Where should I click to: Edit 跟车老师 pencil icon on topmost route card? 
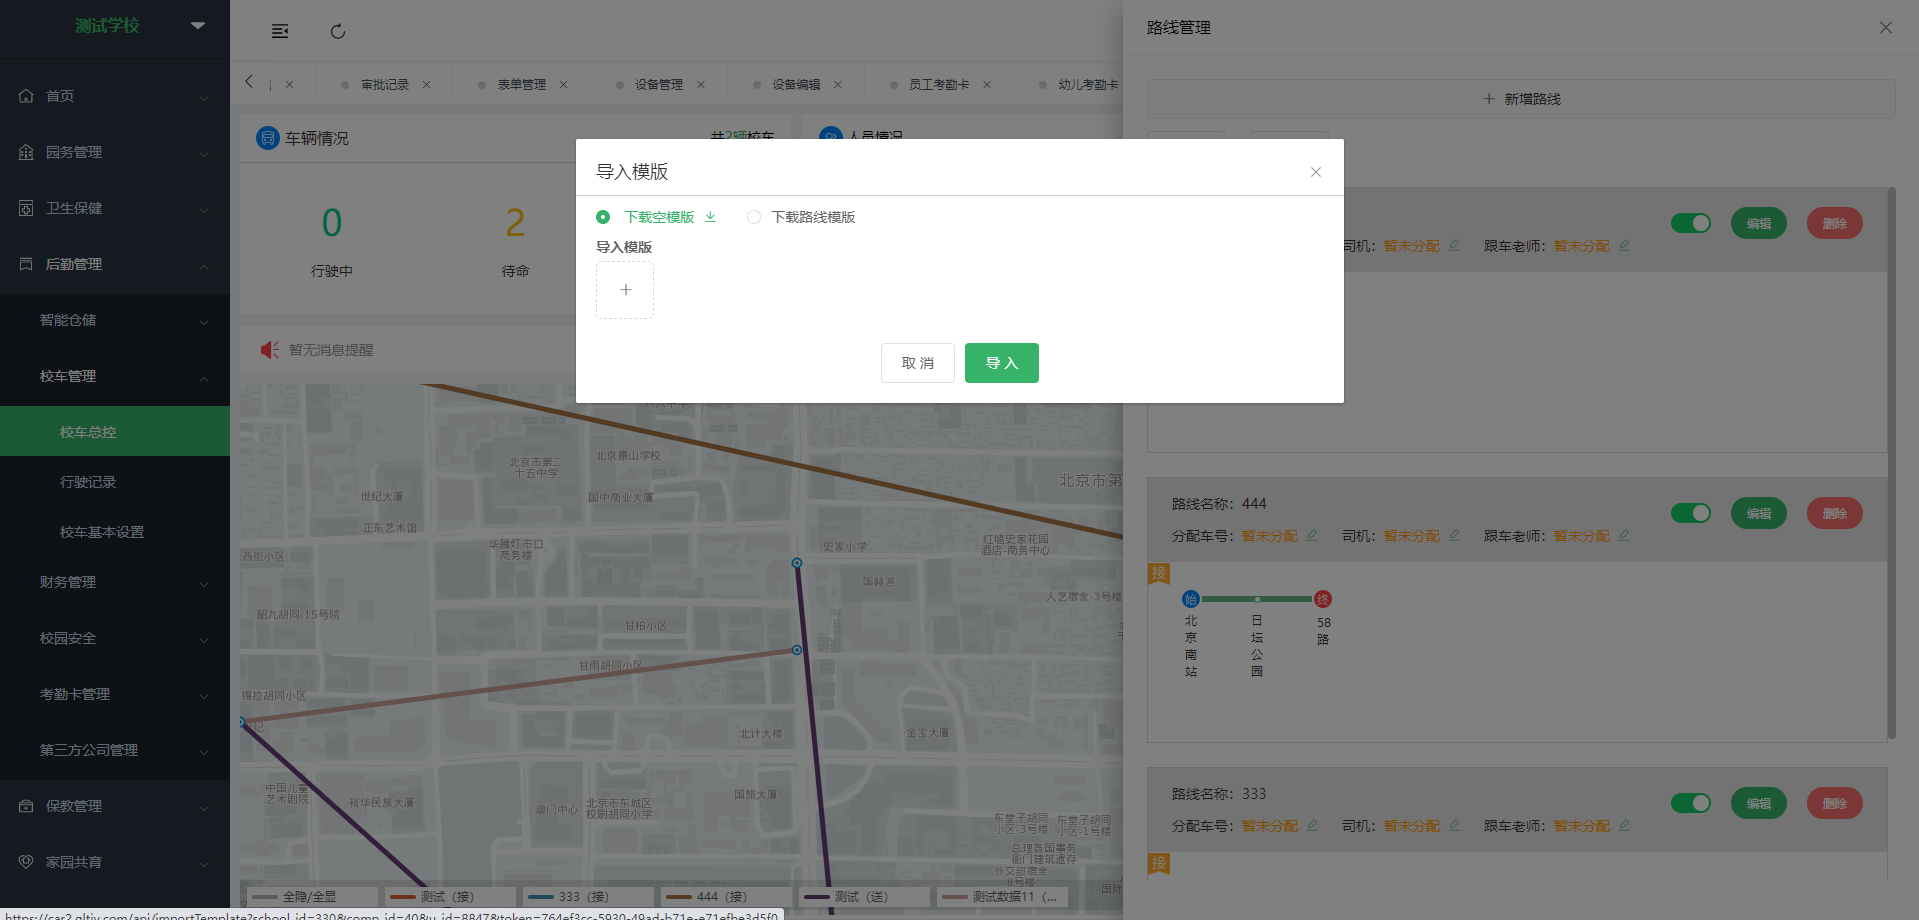tap(1624, 245)
